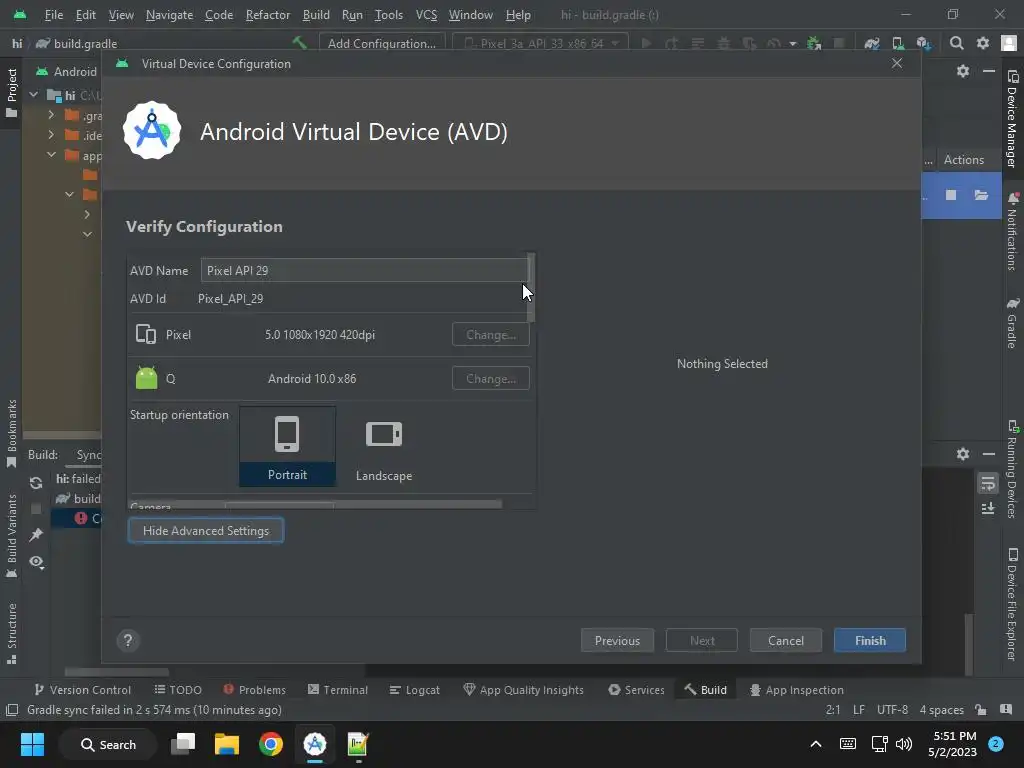1024x768 pixels.
Task: Open Device Manager from main toolbar icon
Action: [x=898, y=43]
